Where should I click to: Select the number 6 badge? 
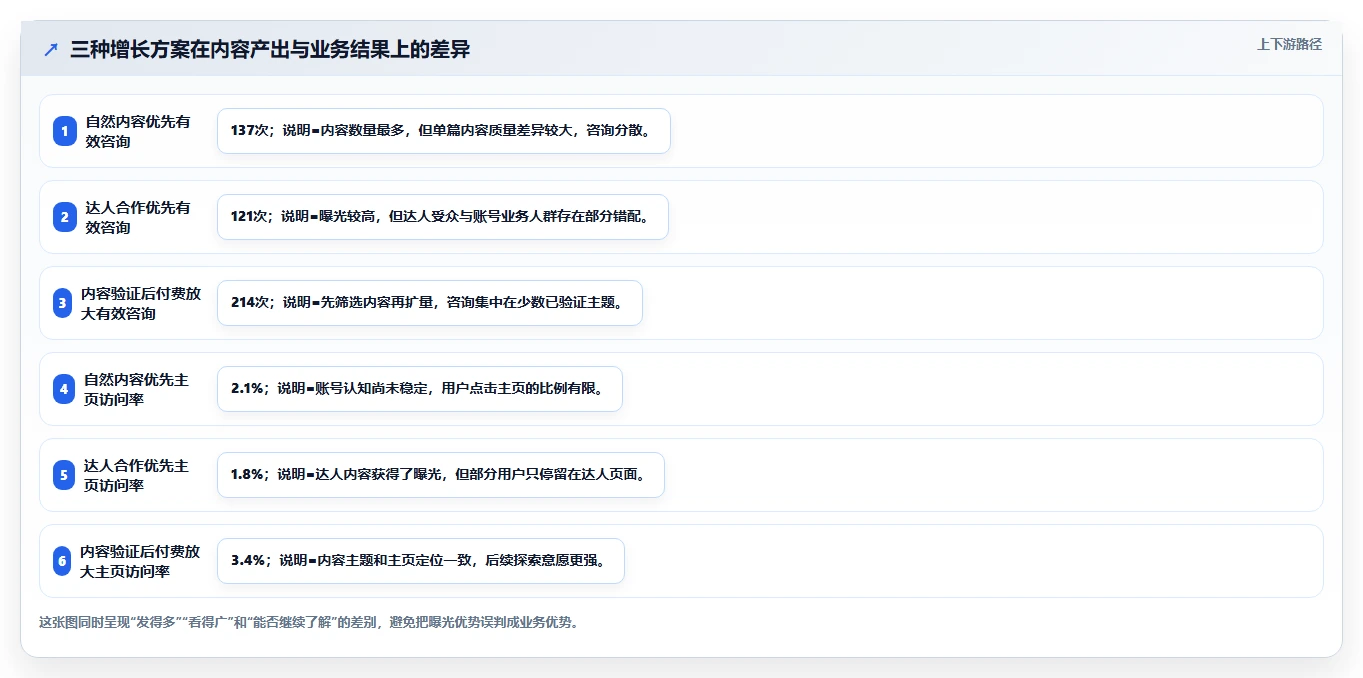tap(62, 561)
